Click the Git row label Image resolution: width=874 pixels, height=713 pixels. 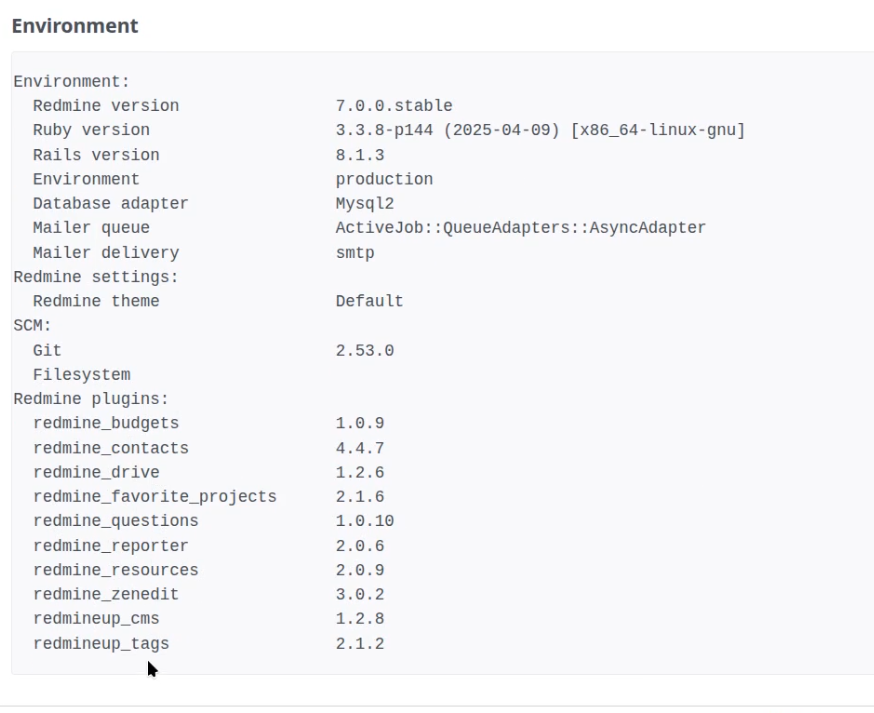click(x=47, y=350)
